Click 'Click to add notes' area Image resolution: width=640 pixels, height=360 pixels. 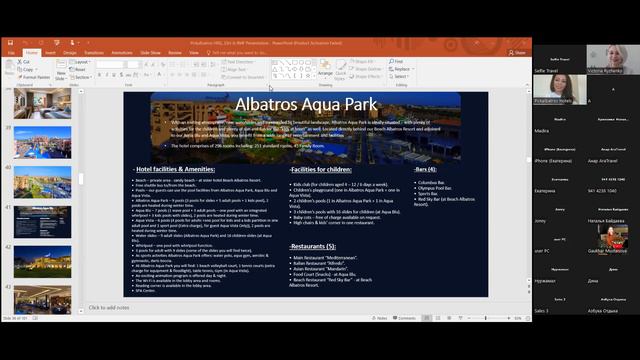coord(109,307)
